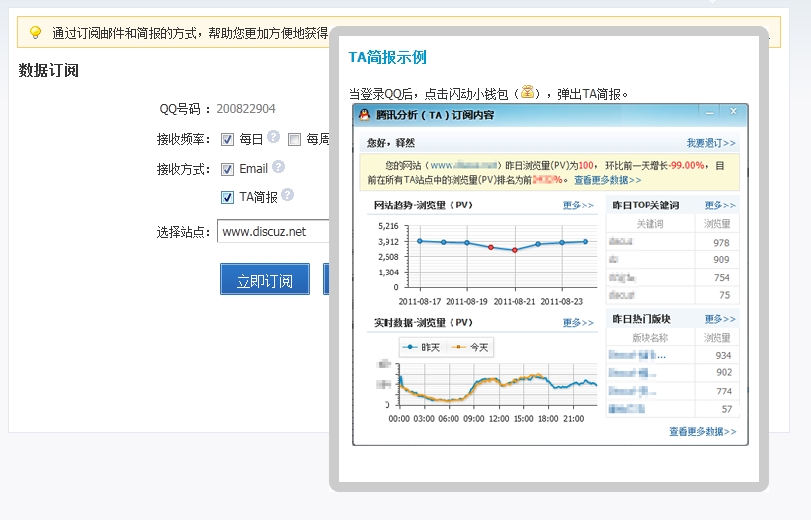Click 查看更多数据>> in yellow notice
Viewport: 811px width, 520px height.
[607, 180]
